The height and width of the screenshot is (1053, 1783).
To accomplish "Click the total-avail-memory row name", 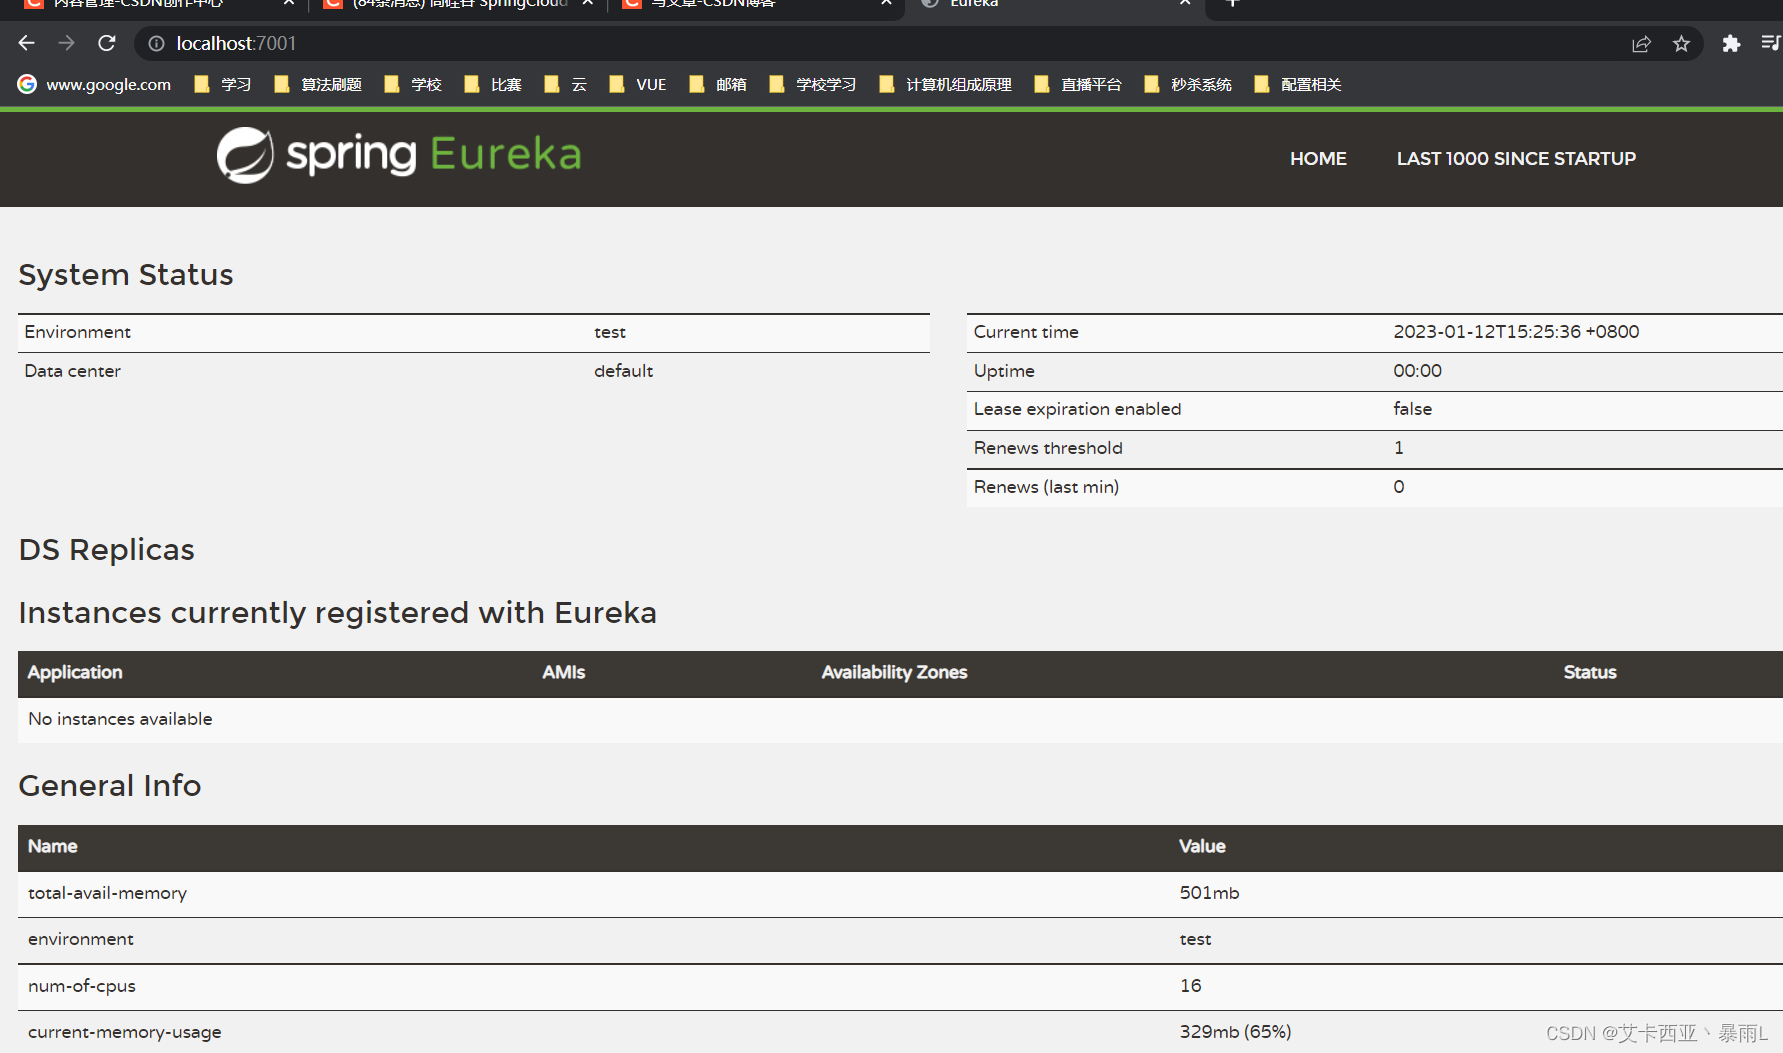I will (107, 893).
